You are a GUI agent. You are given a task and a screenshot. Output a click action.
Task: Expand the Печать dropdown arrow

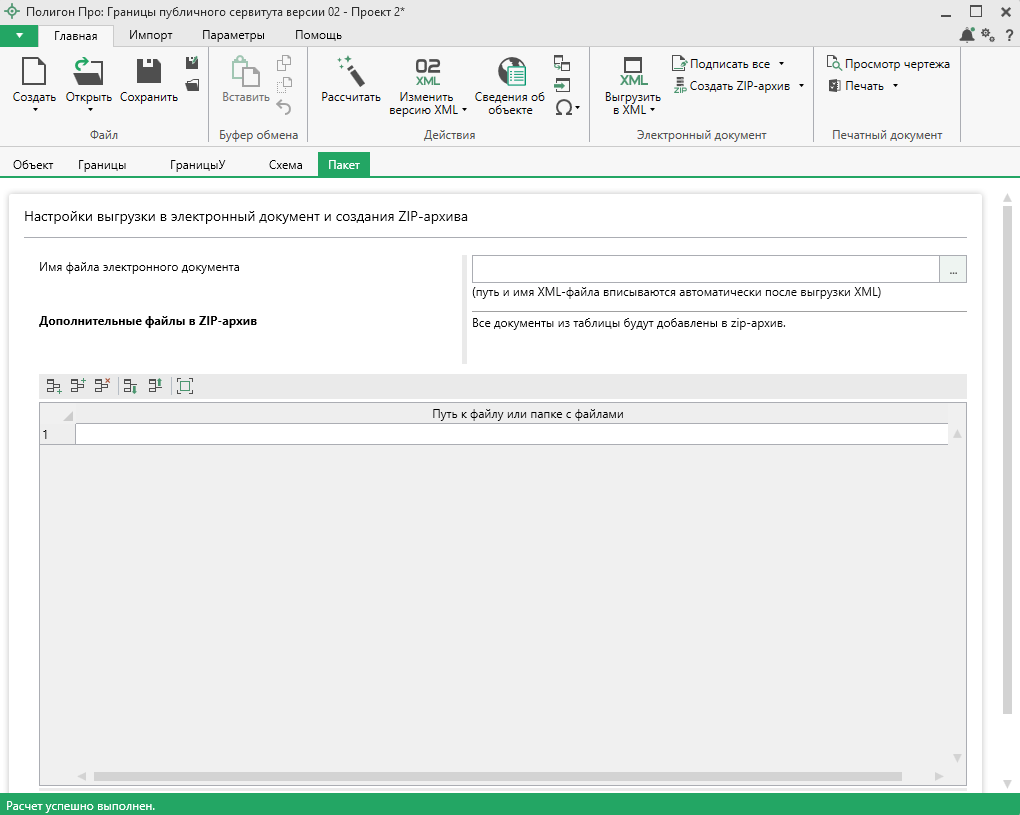[x=895, y=86]
